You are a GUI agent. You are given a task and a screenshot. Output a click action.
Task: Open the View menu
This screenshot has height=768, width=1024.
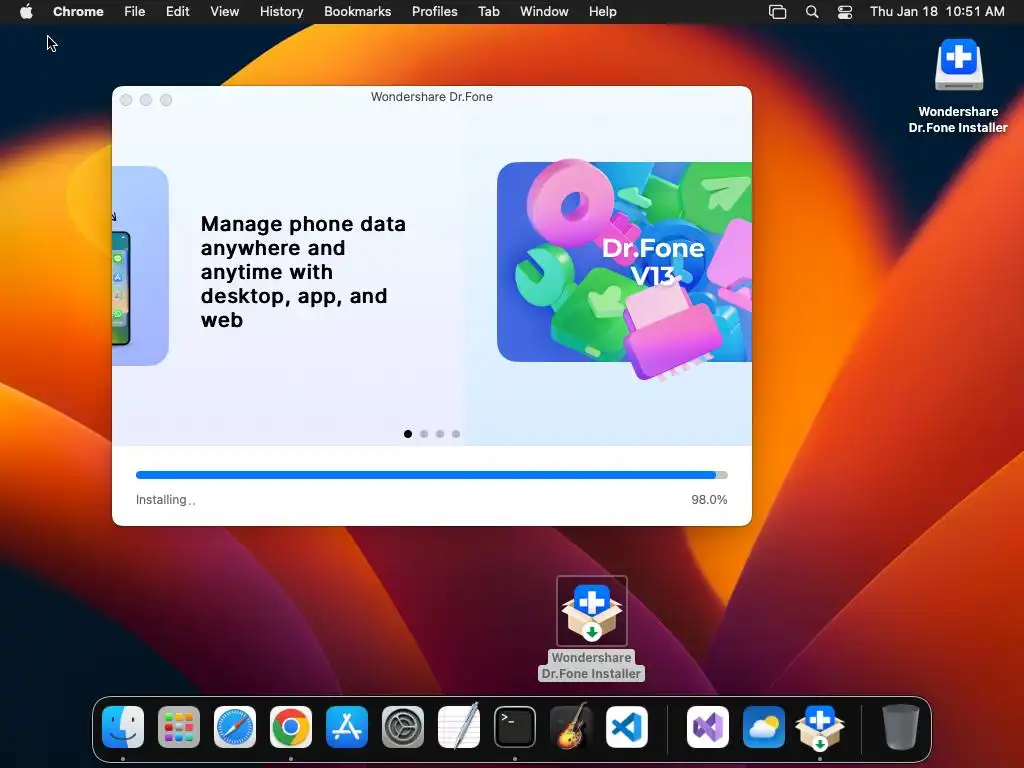click(x=224, y=12)
